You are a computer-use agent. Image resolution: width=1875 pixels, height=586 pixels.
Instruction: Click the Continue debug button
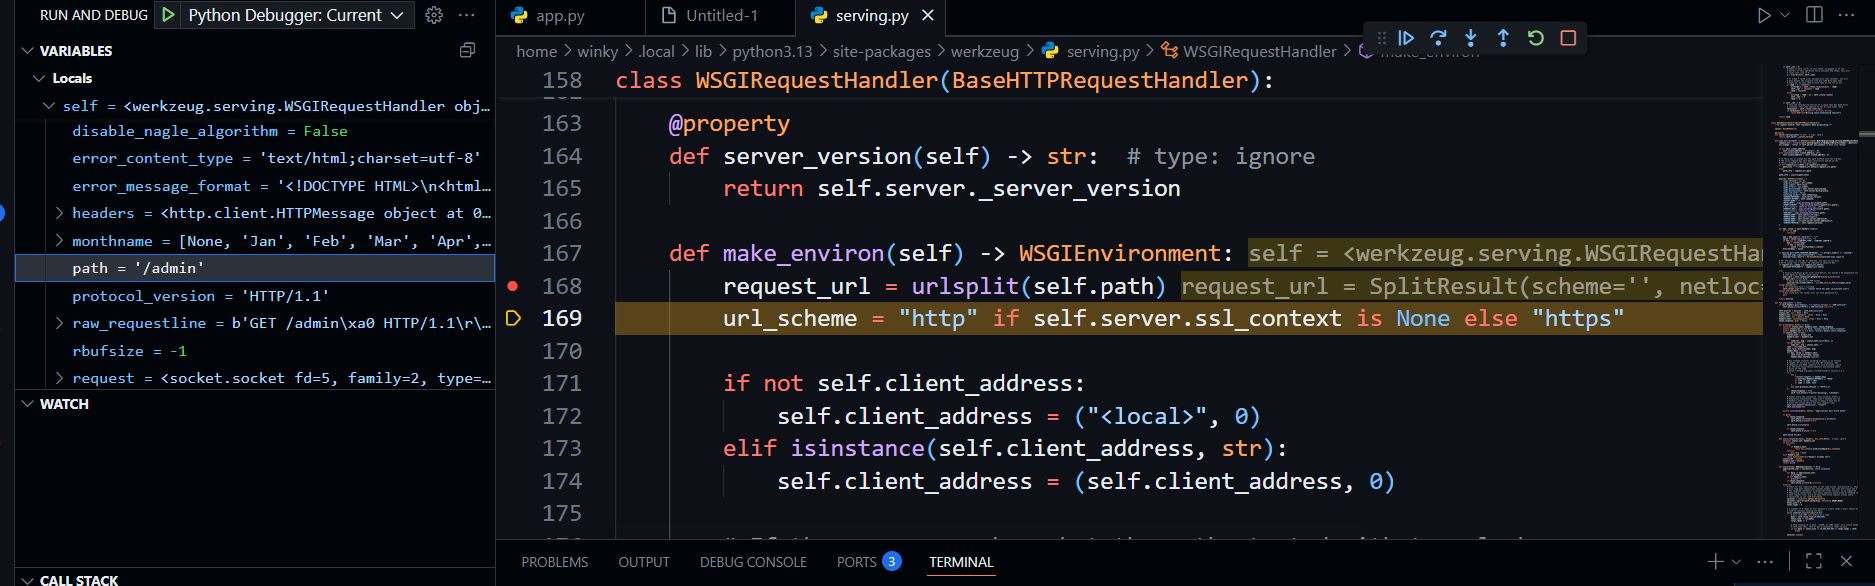[1406, 38]
